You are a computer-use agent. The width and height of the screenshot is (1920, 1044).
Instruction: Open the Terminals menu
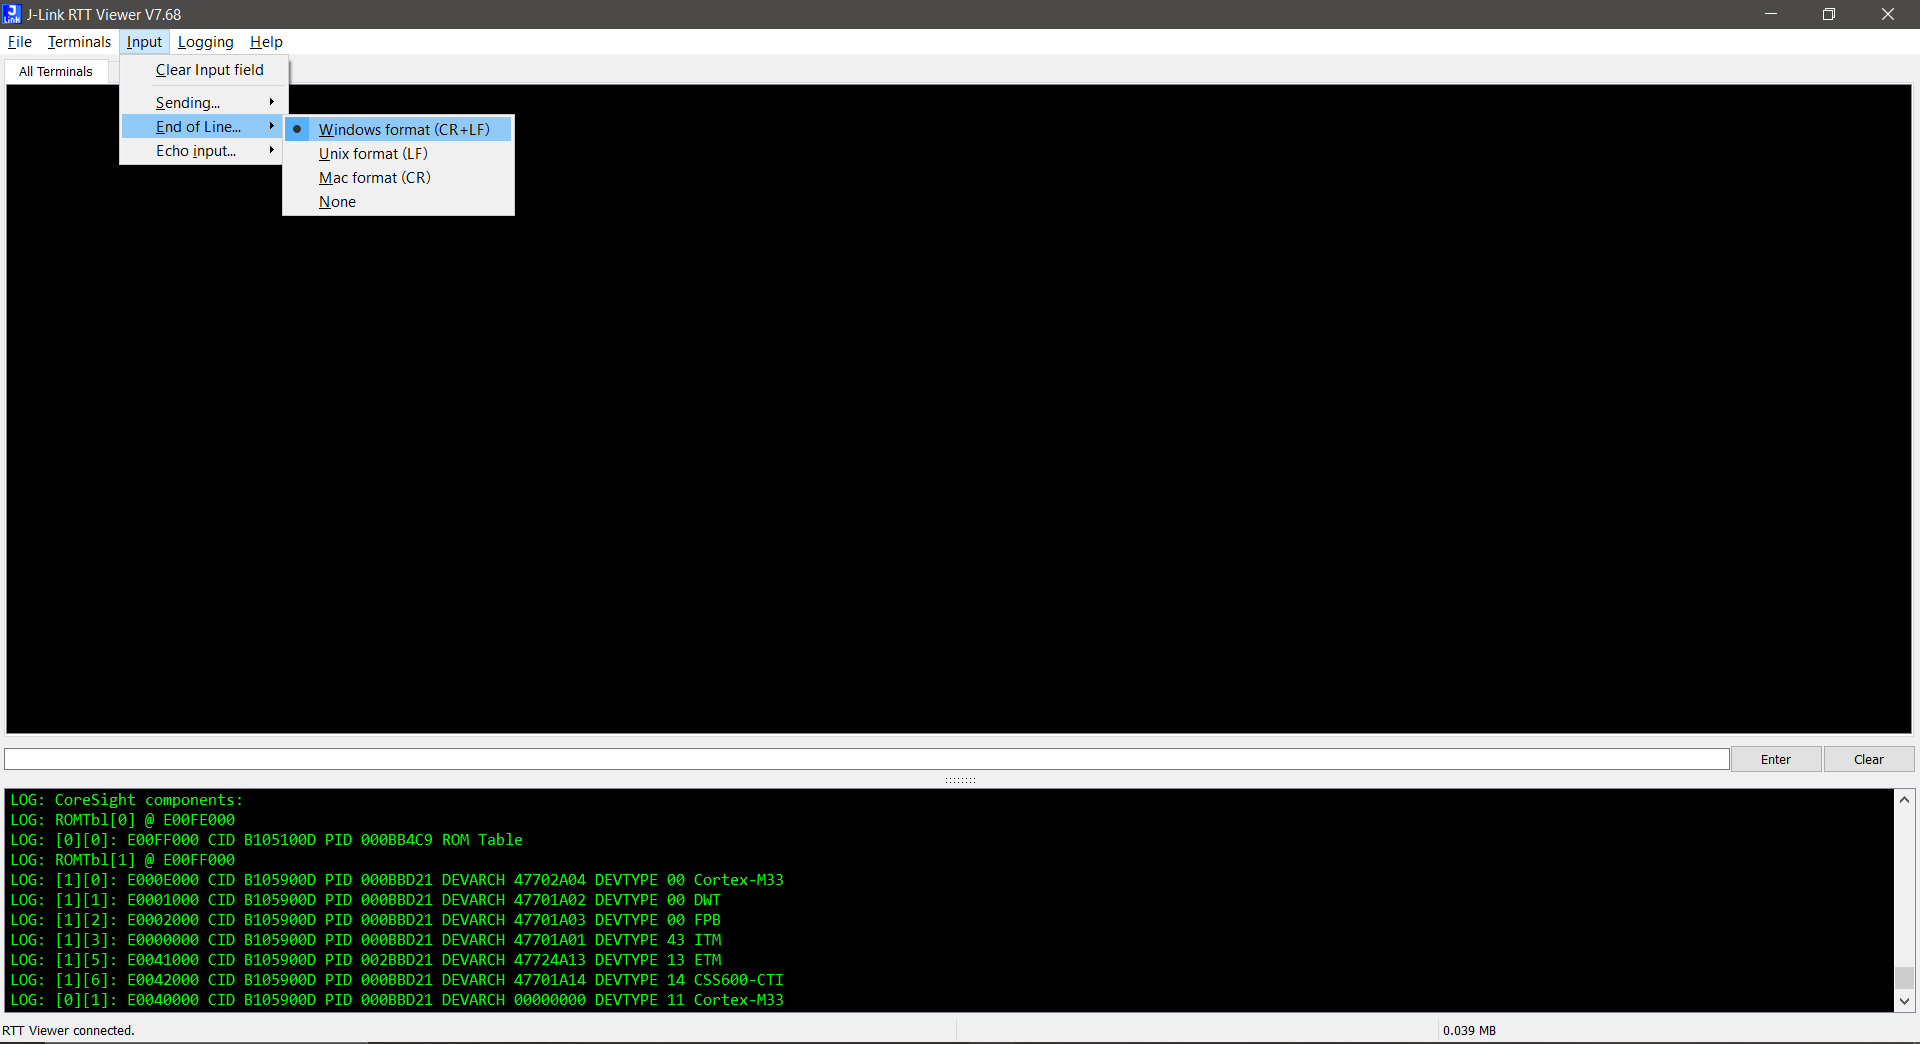coord(79,41)
